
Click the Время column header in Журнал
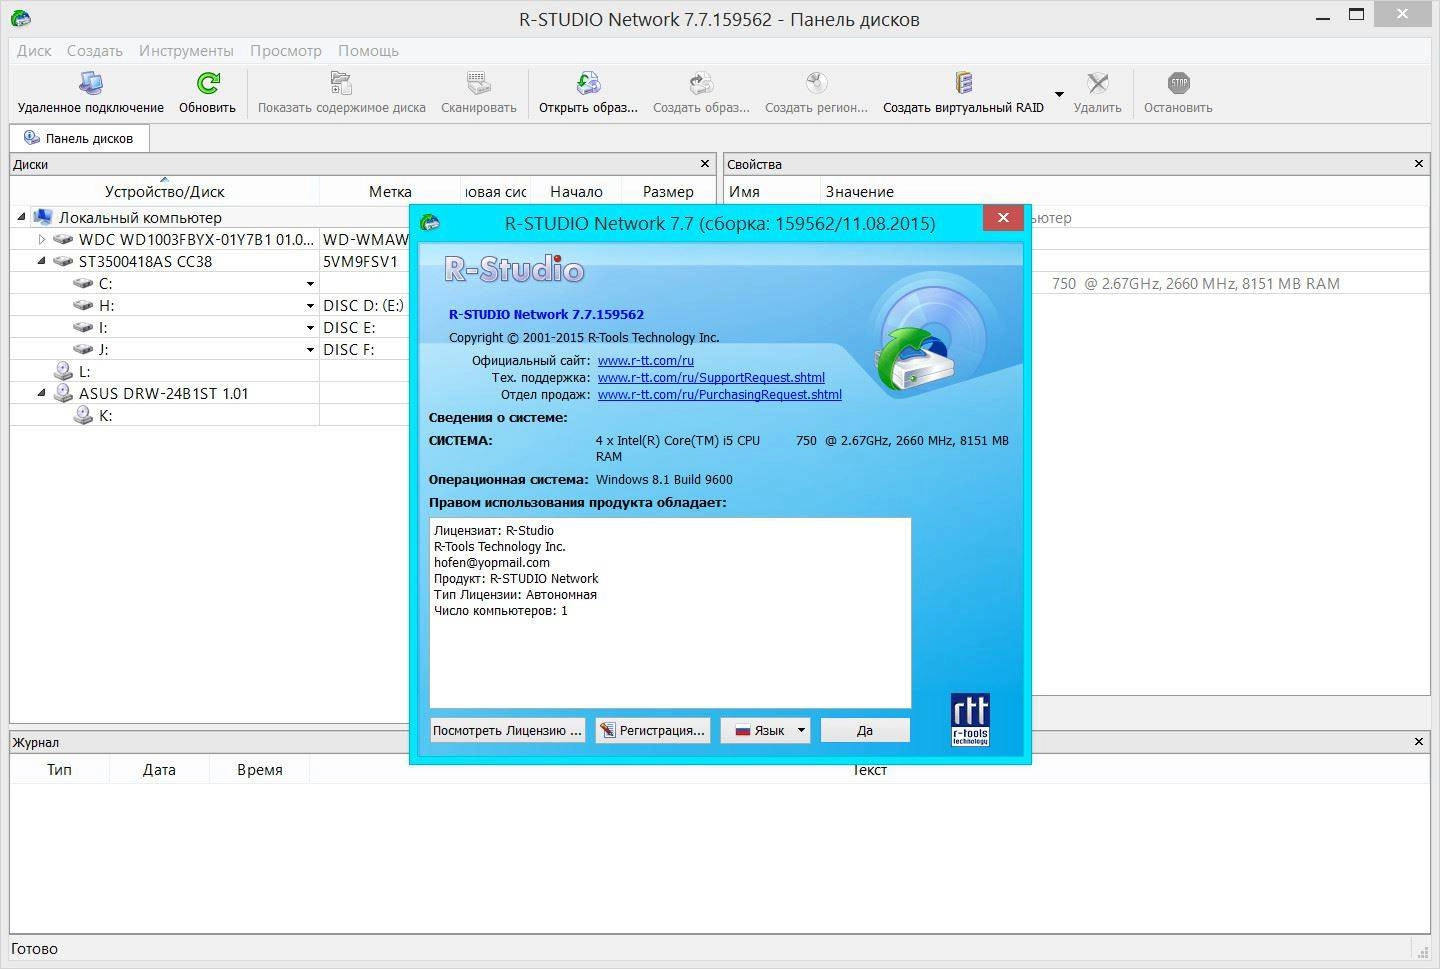[x=260, y=769]
